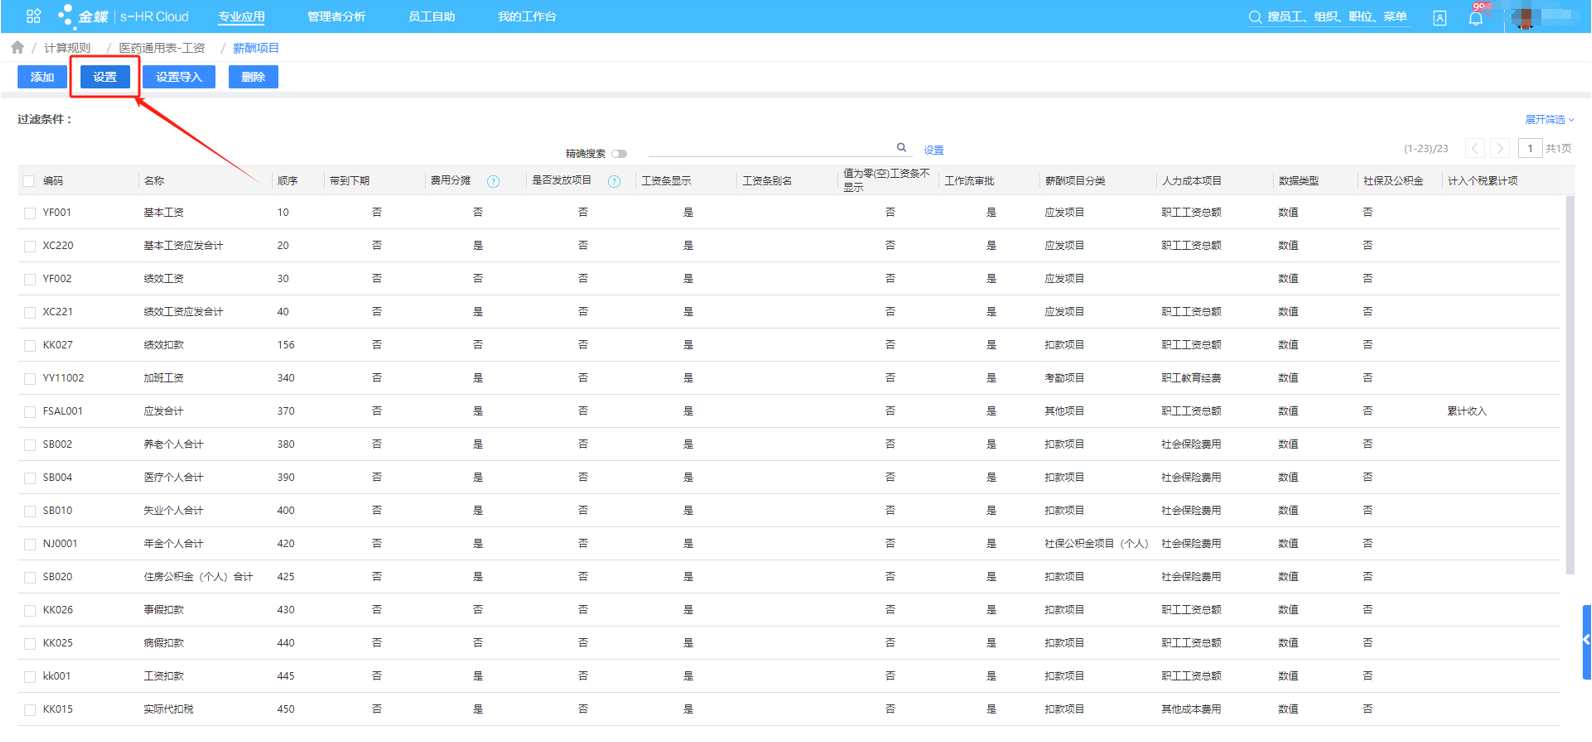The image size is (1592, 742).
Task: Click the Kingdee s-HR Cloud logo
Action: (123, 16)
